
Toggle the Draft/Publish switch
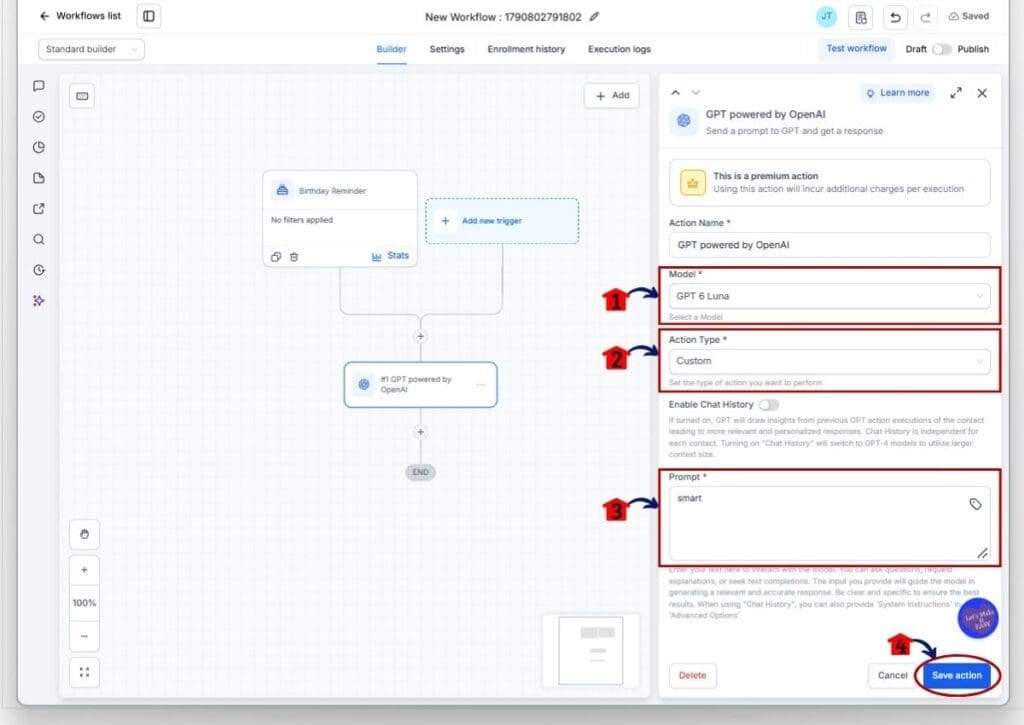pyautogui.click(x=941, y=49)
